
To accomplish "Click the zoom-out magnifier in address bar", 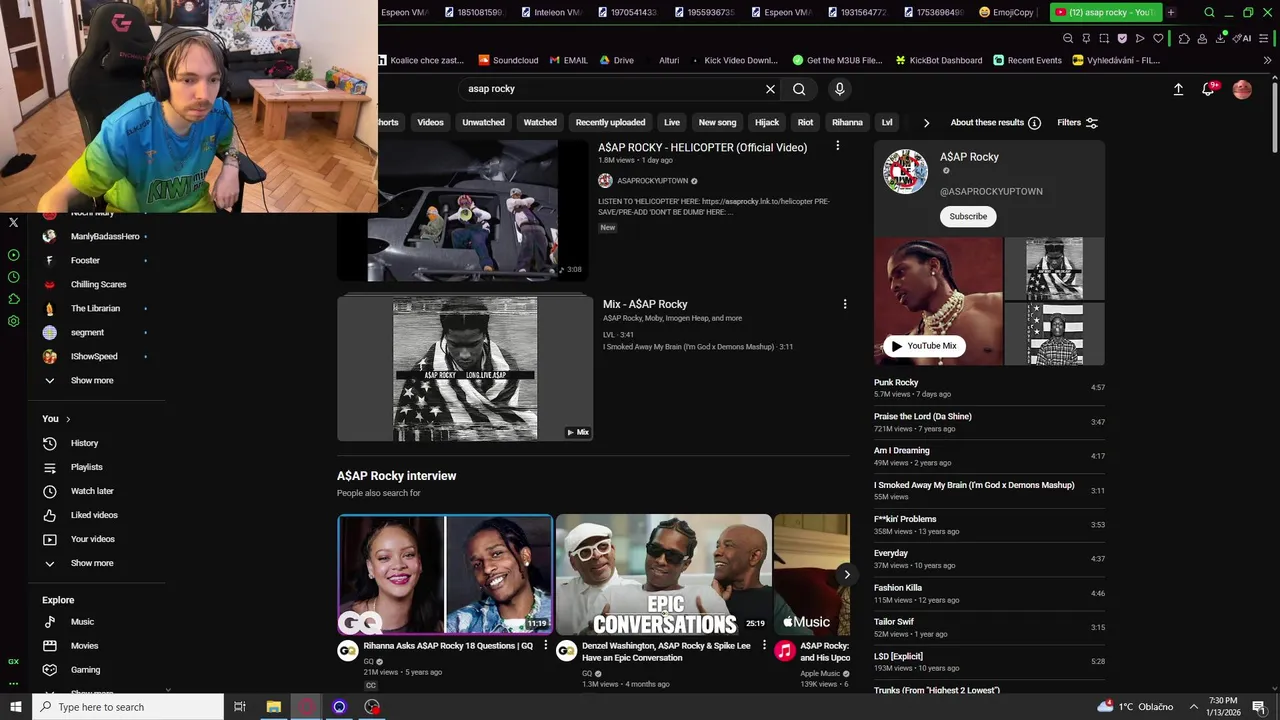I will pyautogui.click(x=1068, y=38).
